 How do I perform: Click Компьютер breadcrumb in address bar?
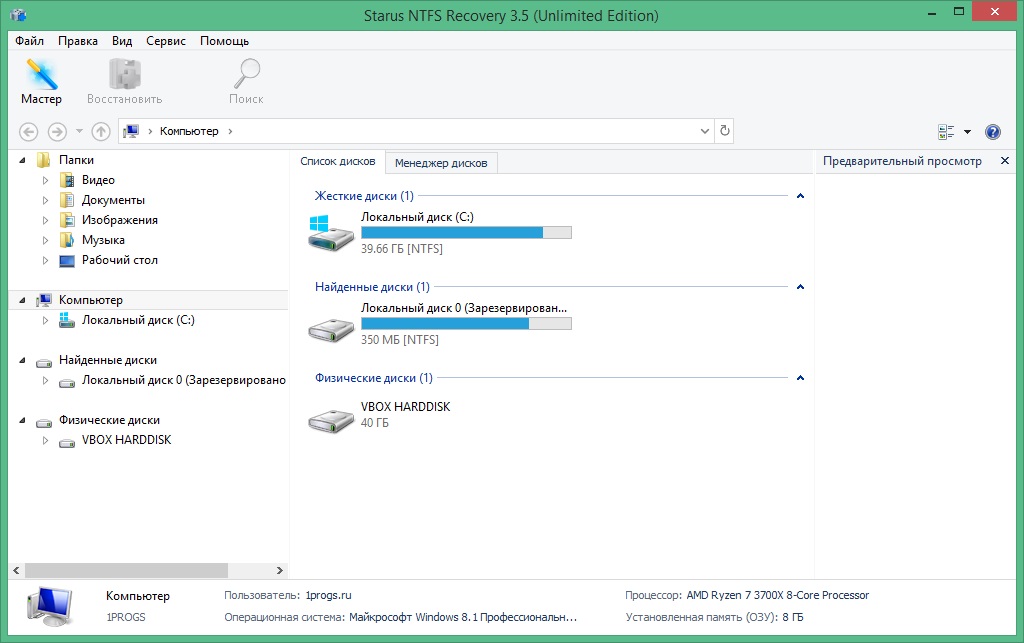[189, 131]
